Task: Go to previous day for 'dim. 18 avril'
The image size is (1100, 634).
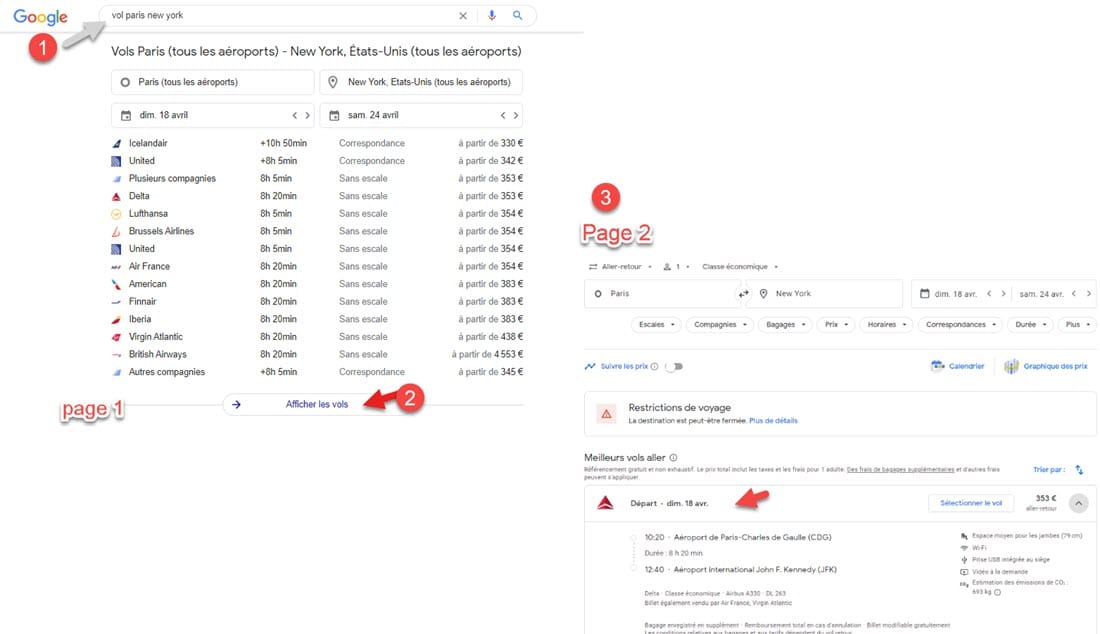Action: [295, 116]
